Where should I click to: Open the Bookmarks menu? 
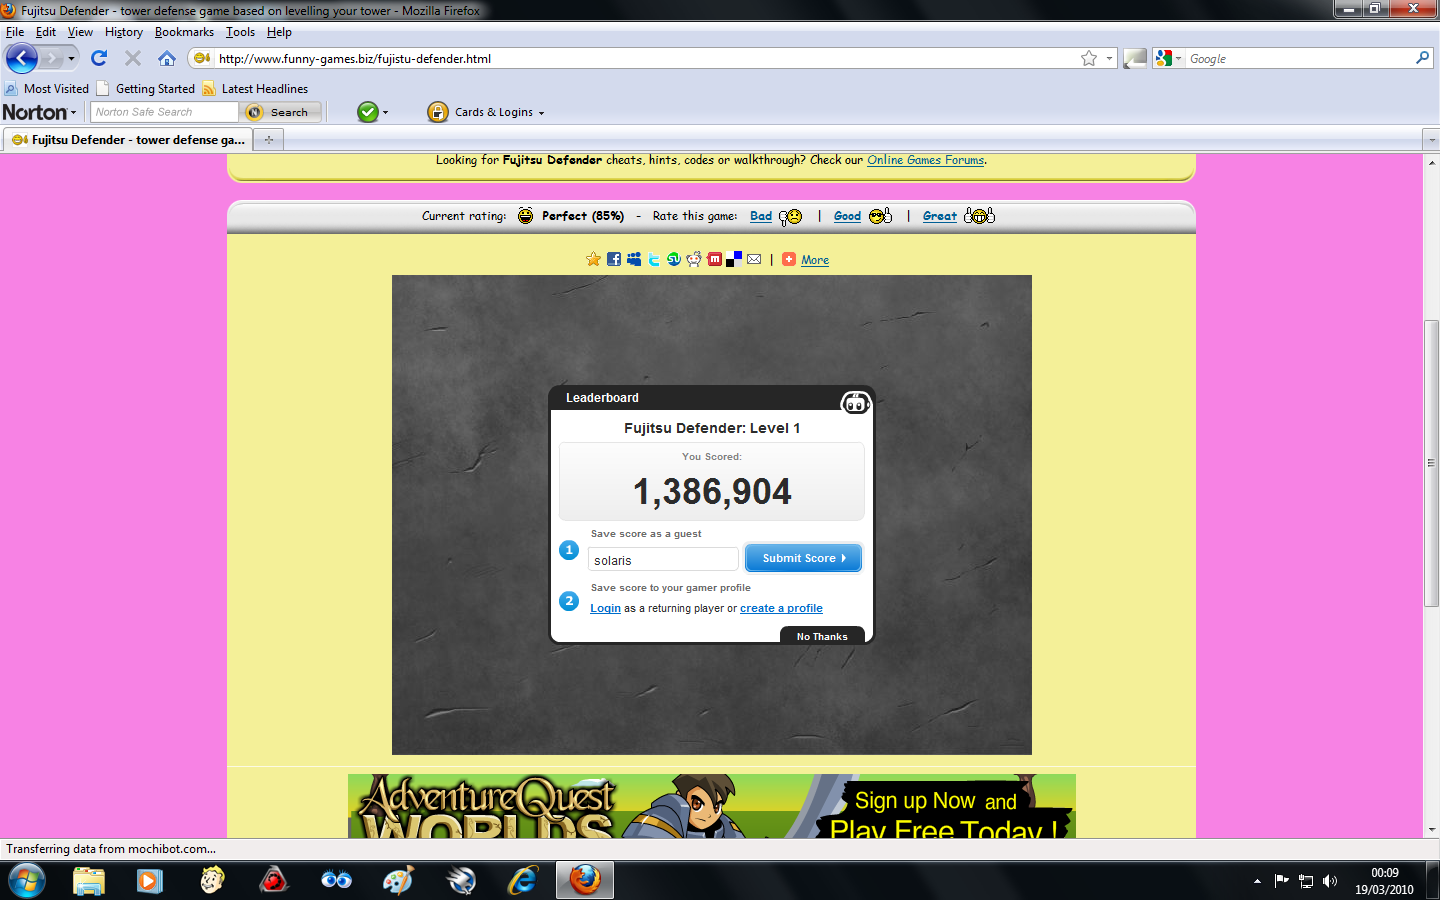pos(184,32)
